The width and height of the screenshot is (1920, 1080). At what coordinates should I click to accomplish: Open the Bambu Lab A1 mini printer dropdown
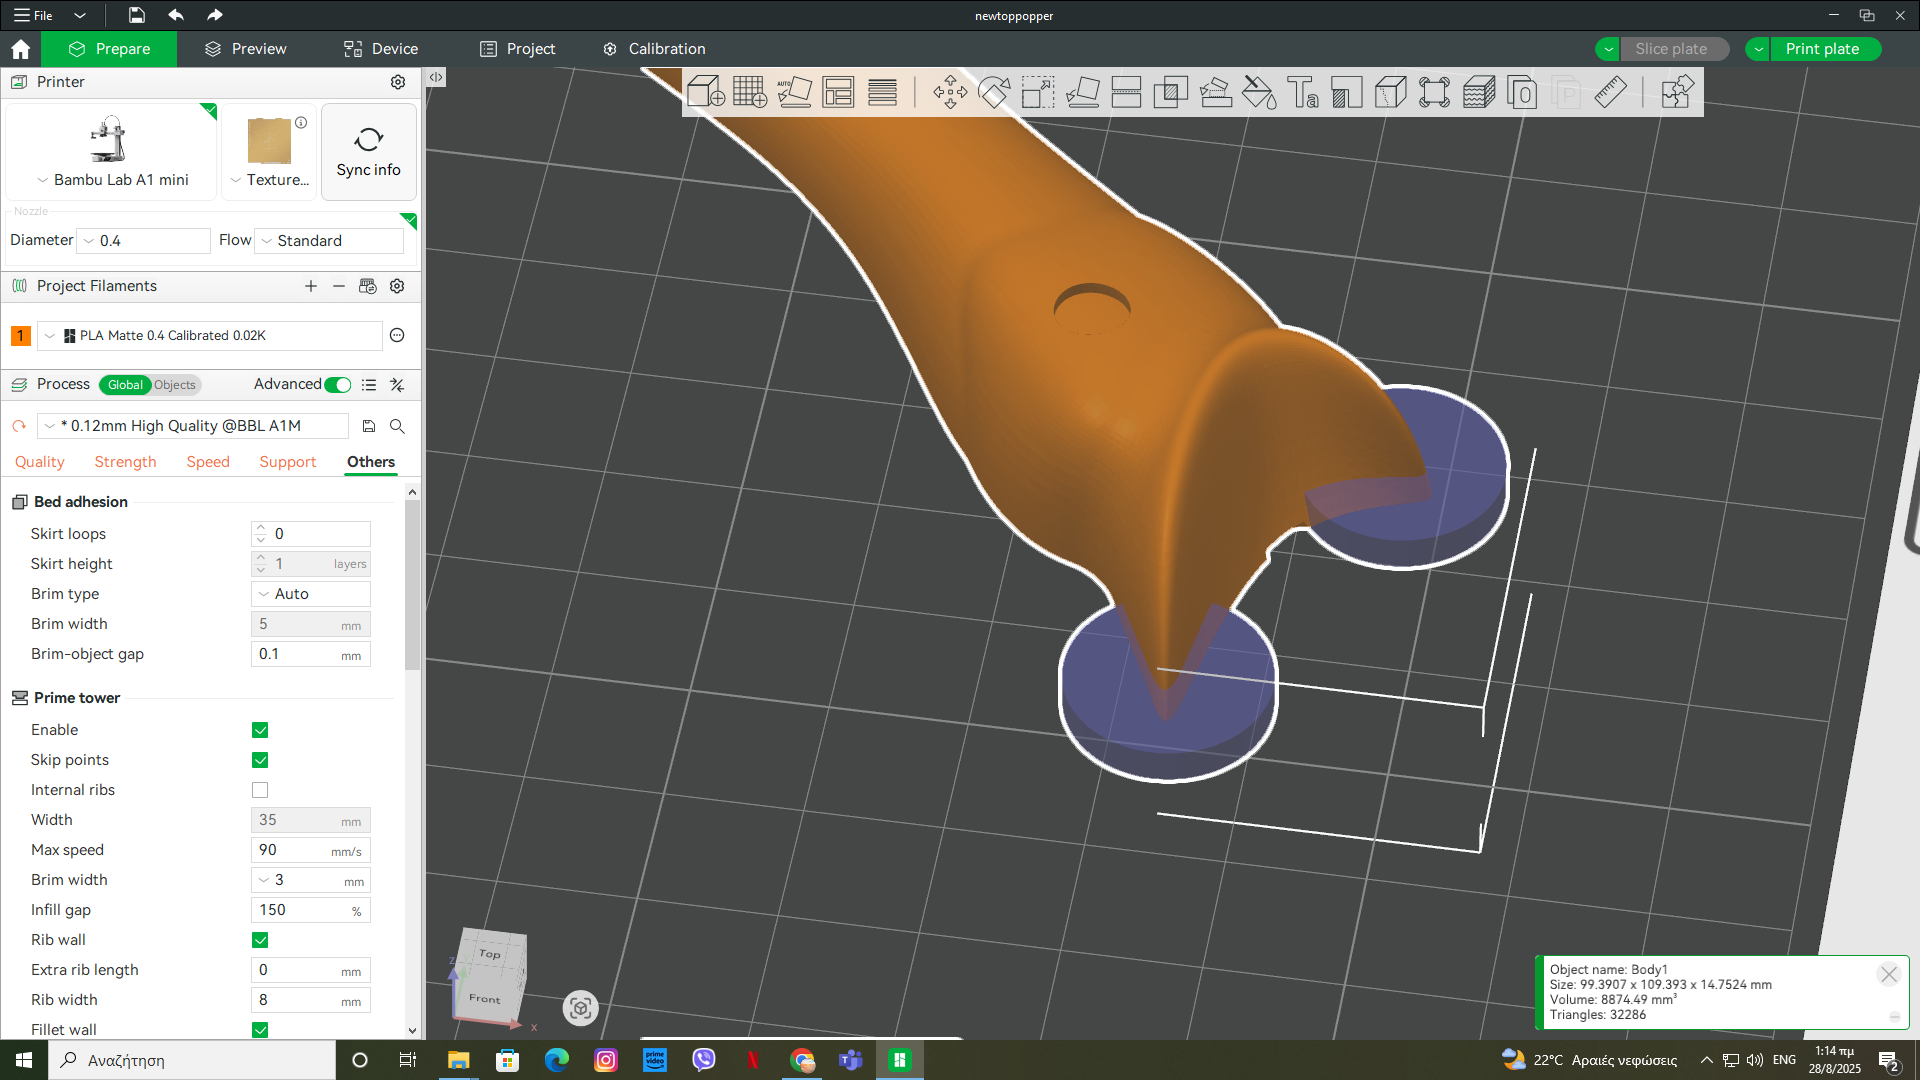pyautogui.click(x=112, y=180)
